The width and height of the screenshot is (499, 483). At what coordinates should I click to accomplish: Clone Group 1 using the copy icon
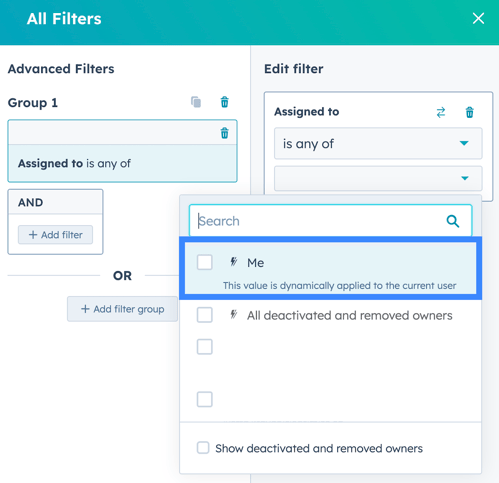pyautogui.click(x=196, y=102)
